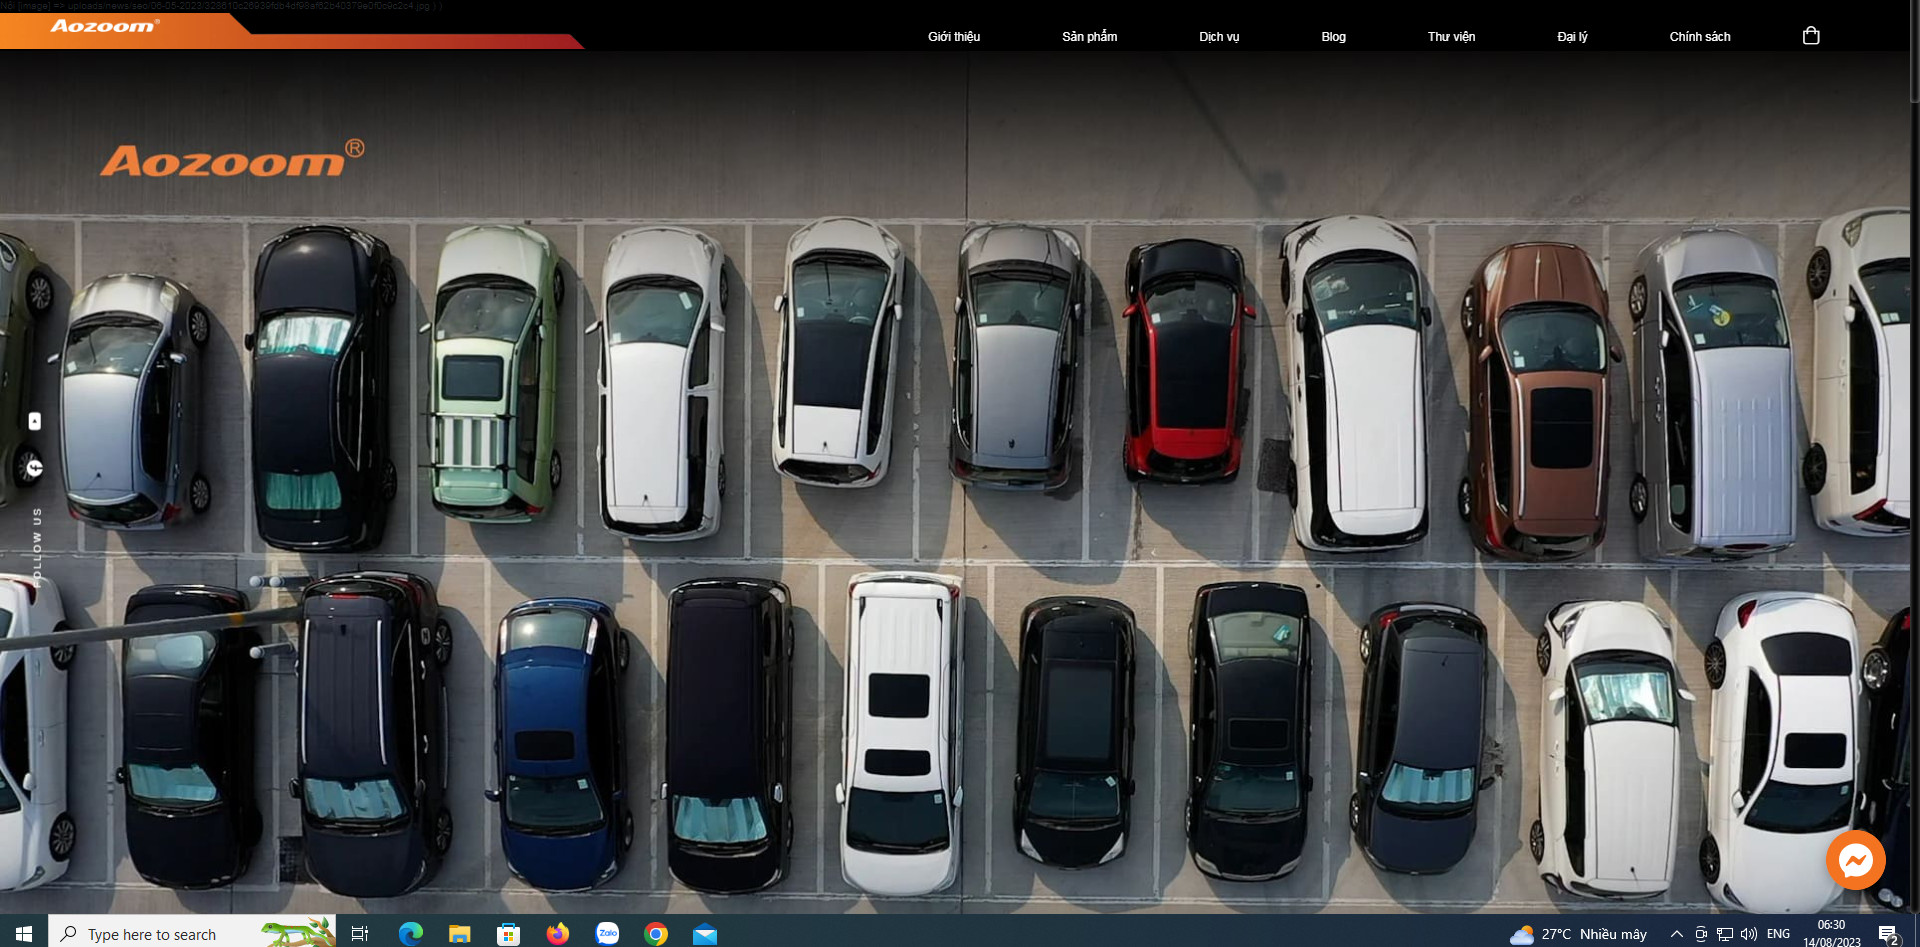Open the Chính sách menu
The height and width of the screenshot is (947, 1920).
coord(1699,37)
